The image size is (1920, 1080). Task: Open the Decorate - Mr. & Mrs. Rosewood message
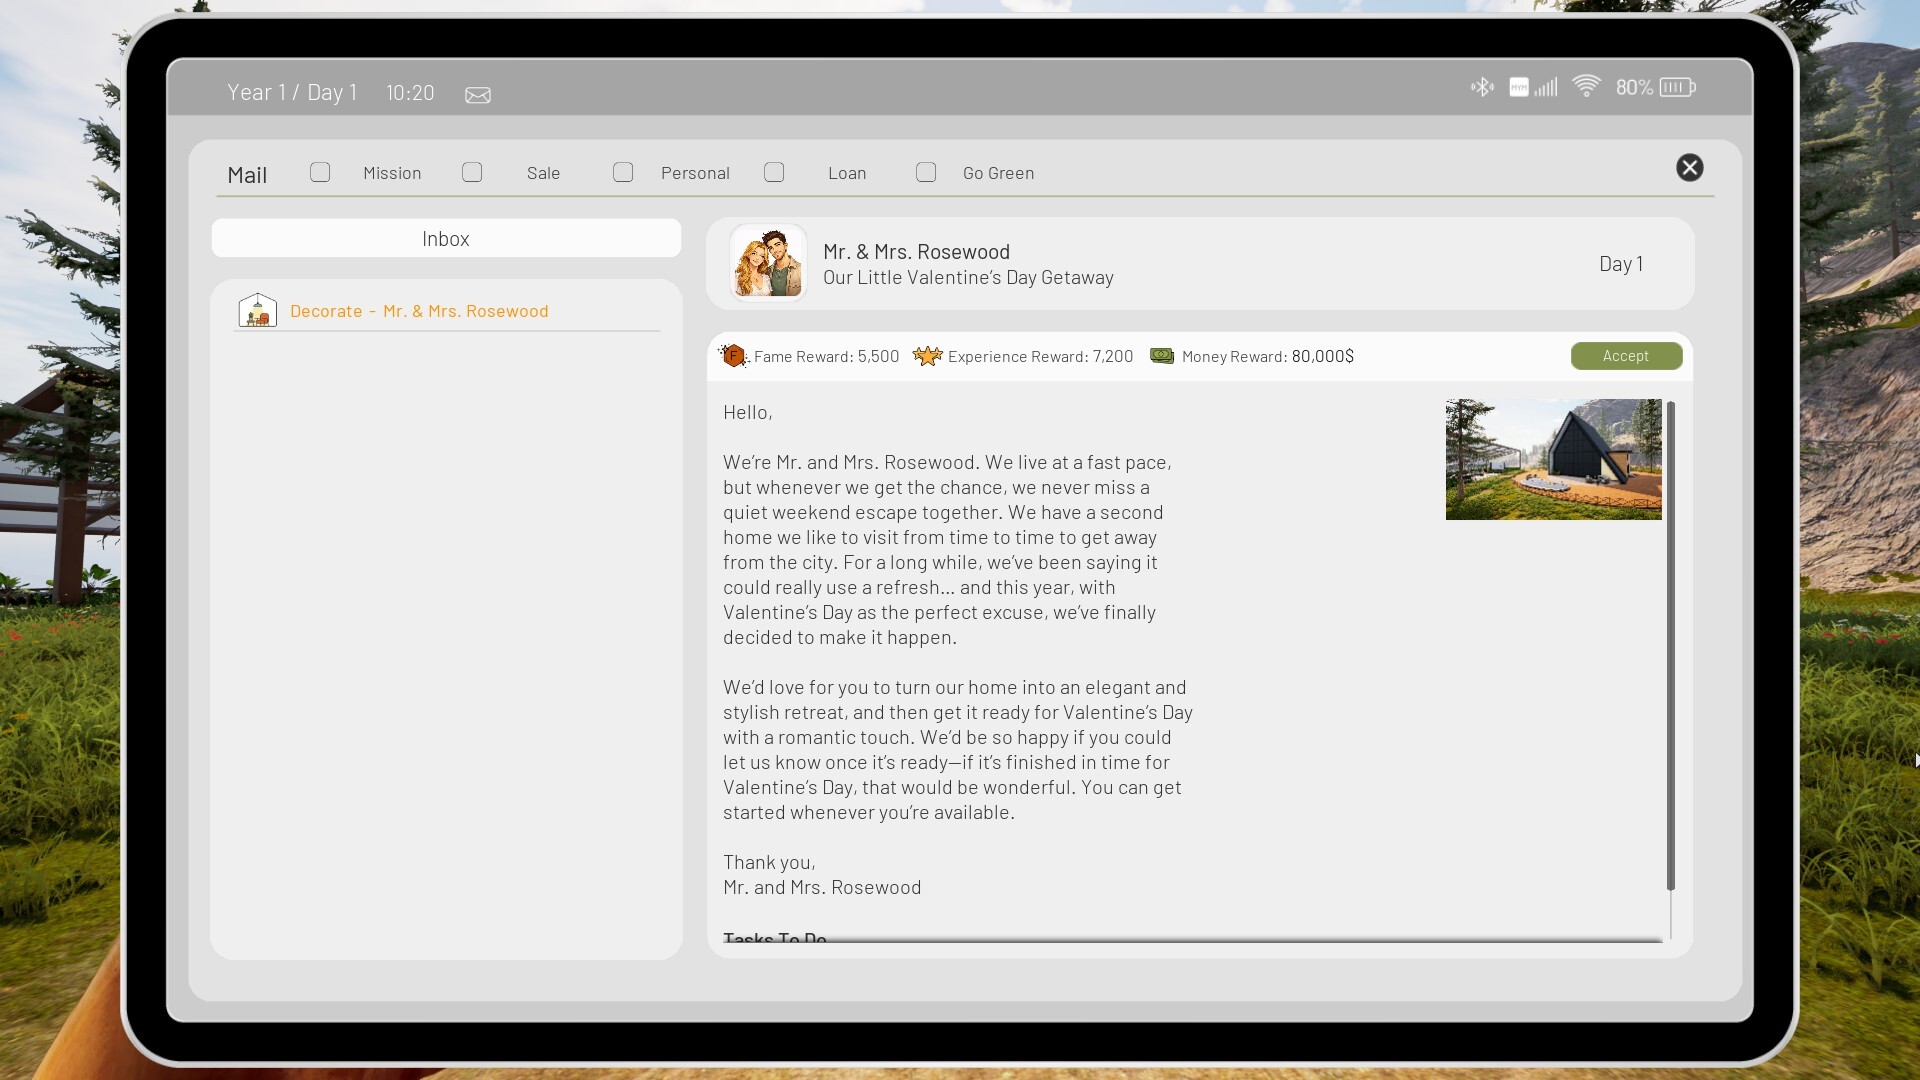pyautogui.click(x=419, y=310)
